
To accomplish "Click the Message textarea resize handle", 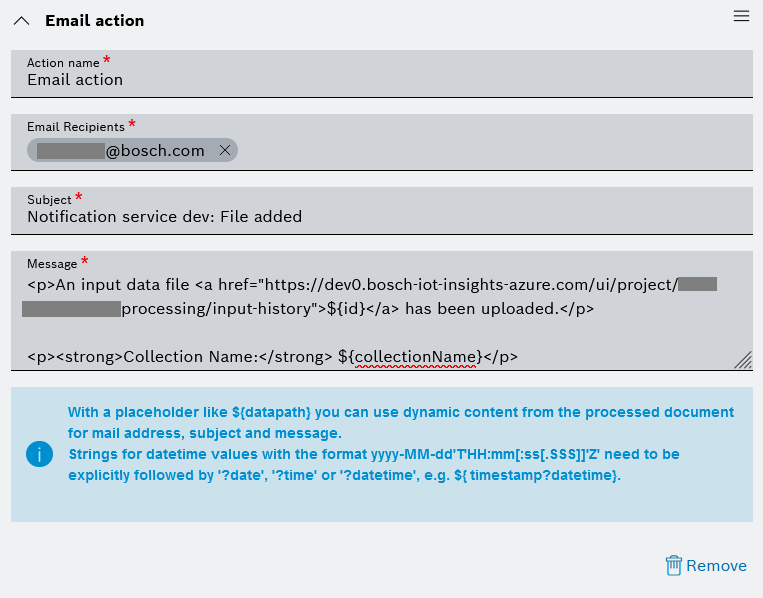I will 743,361.
